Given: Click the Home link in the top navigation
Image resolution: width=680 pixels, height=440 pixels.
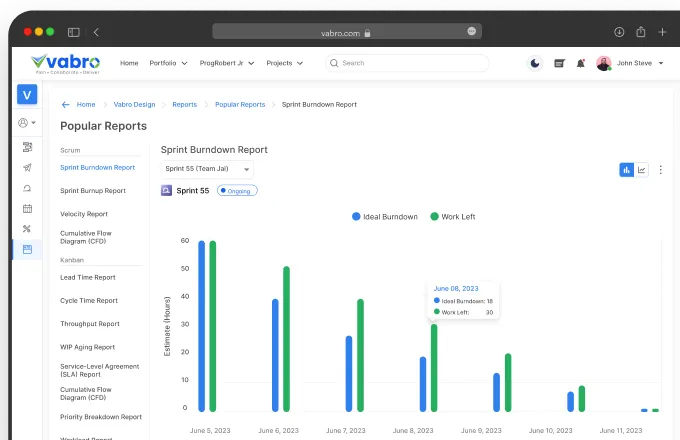Looking at the screenshot, I should click(x=129, y=63).
